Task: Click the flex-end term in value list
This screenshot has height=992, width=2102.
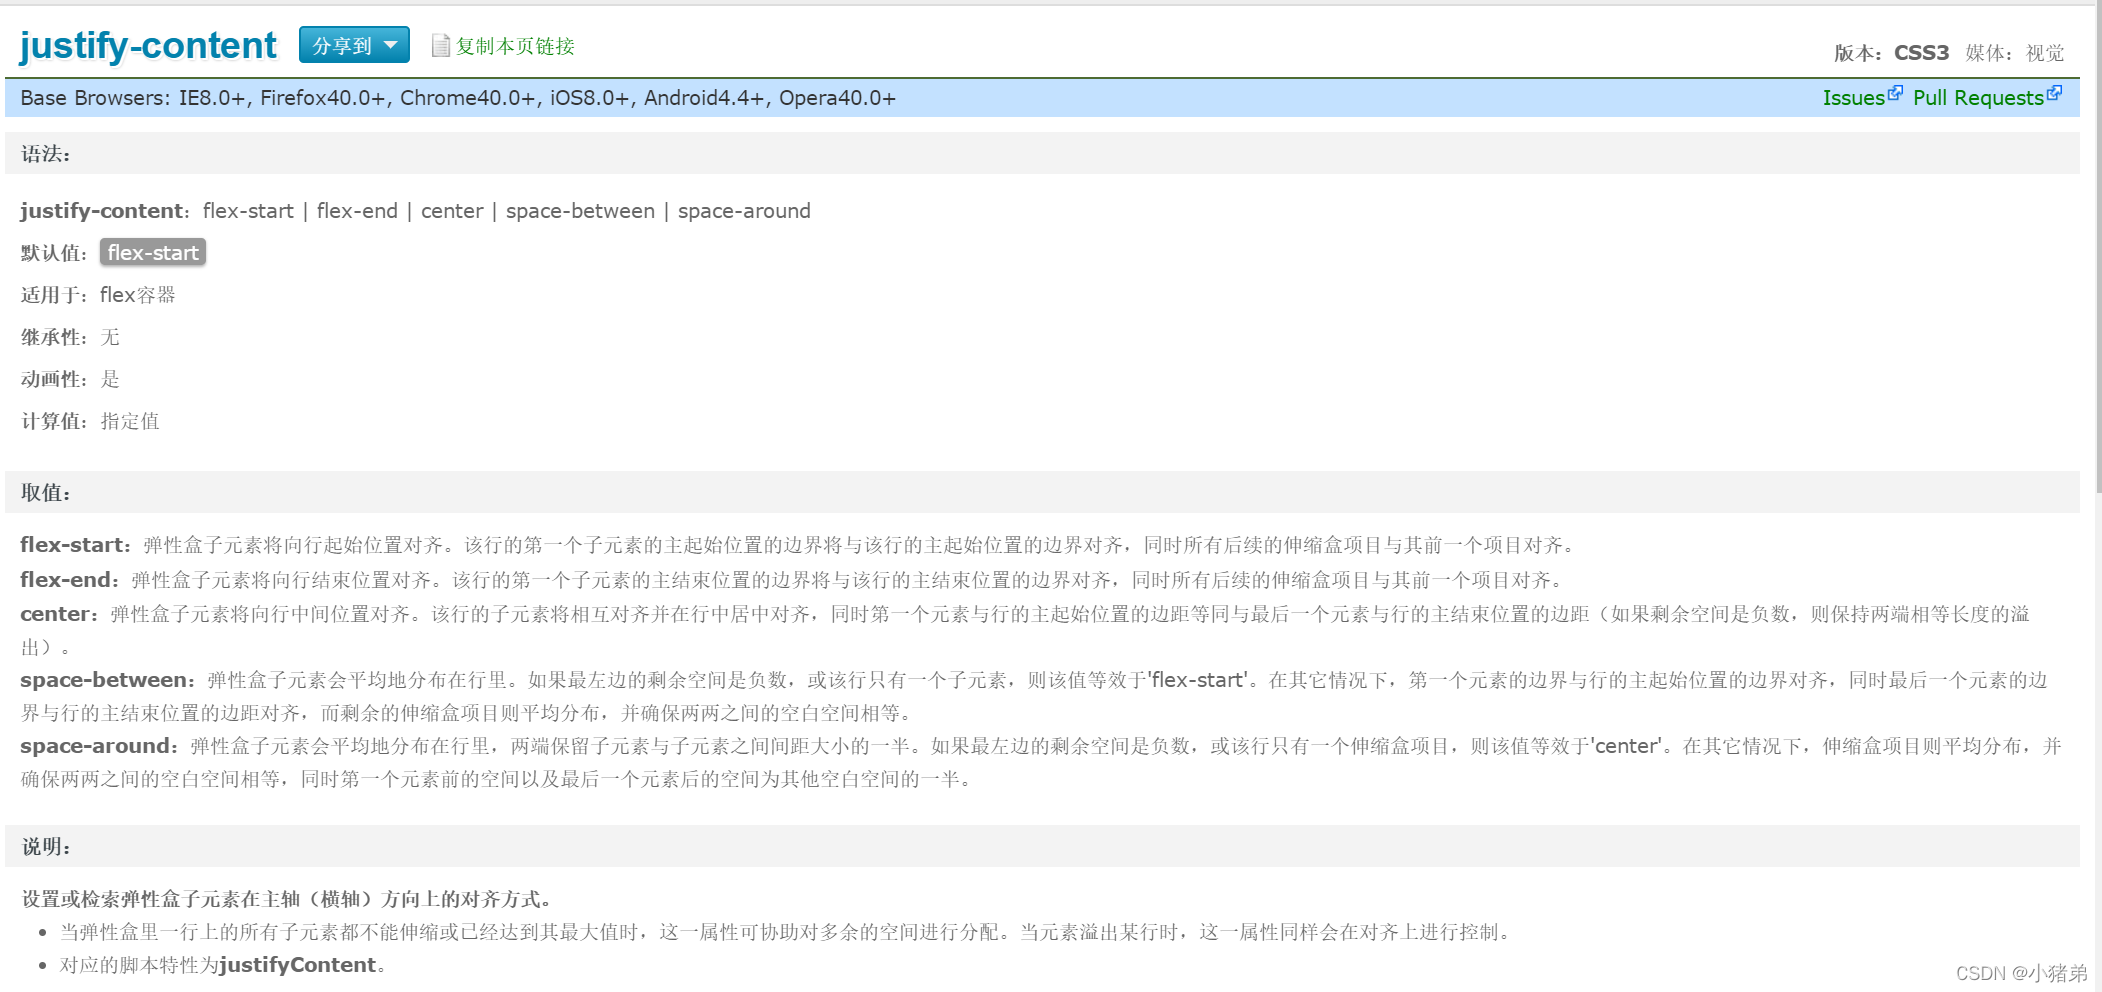Action: [x=69, y=580]
